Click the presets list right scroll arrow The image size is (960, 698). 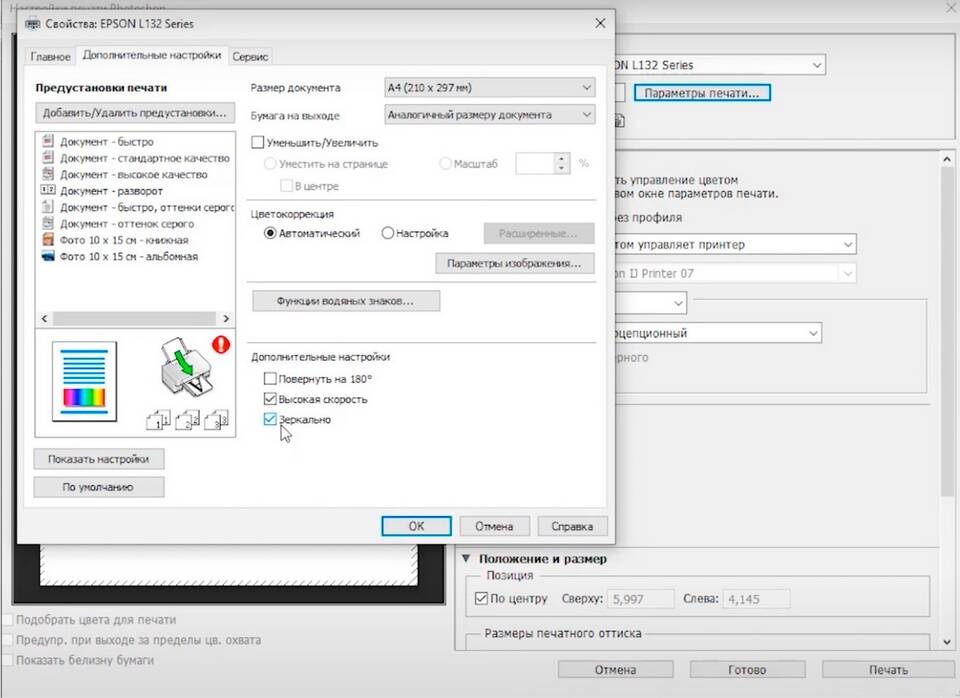(x=226, y=318)
